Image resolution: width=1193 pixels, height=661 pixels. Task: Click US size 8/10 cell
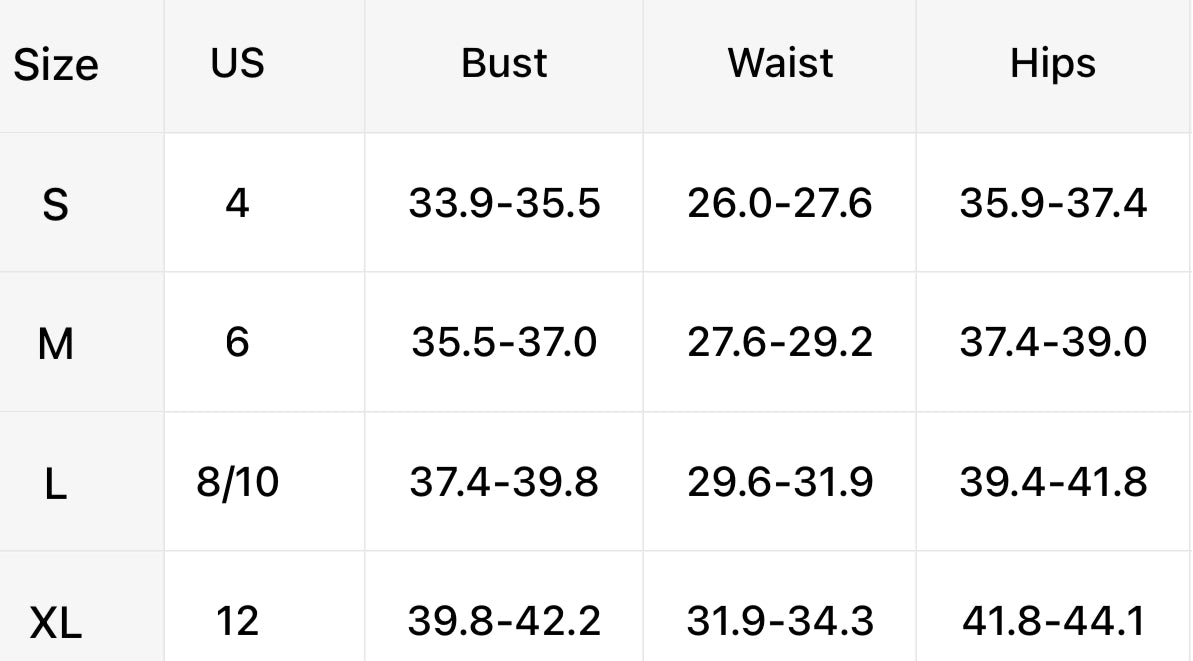click(x=238, y=482)
